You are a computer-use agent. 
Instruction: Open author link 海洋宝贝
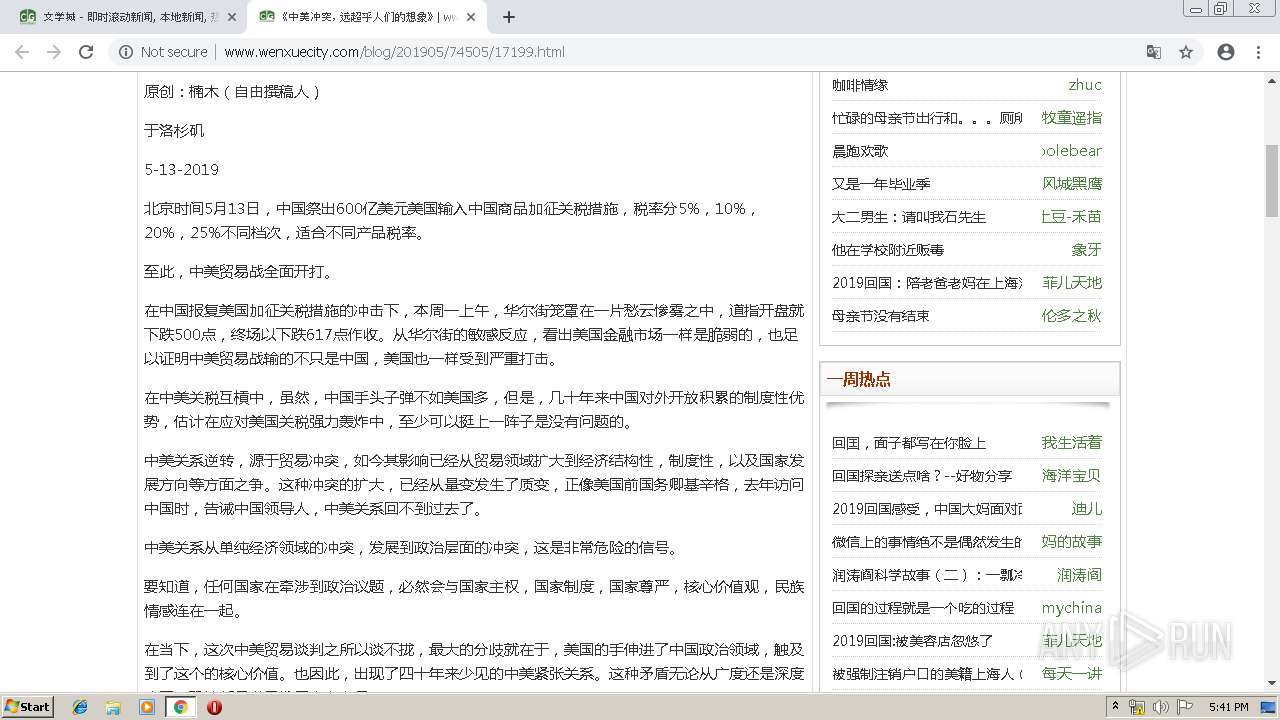pyautogui.click(x=1072, y=476)
